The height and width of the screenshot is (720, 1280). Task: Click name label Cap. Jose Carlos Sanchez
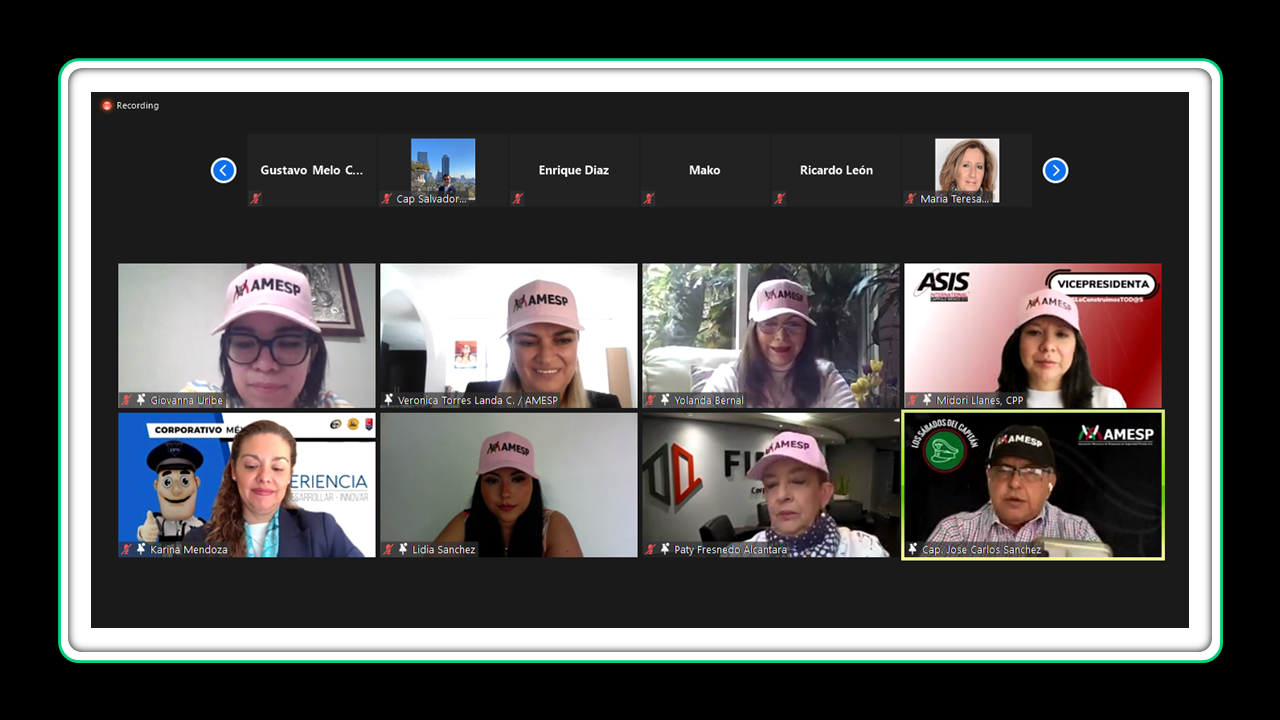point(982,549)
